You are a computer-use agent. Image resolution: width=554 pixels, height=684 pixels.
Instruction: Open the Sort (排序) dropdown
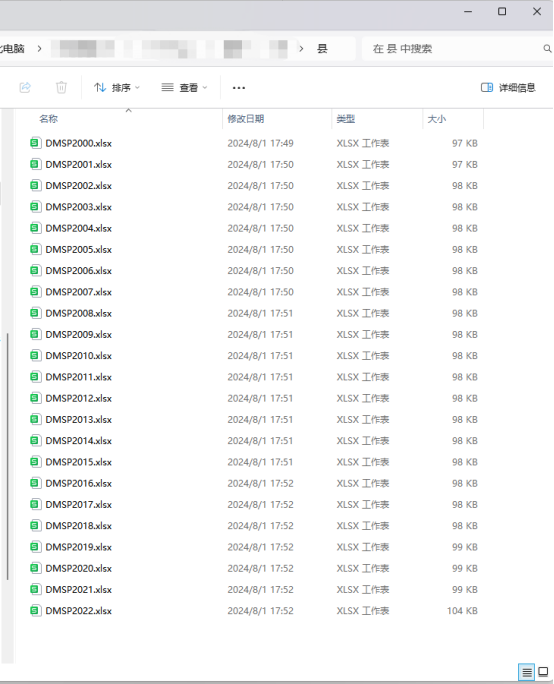click(x=117, y=88)
